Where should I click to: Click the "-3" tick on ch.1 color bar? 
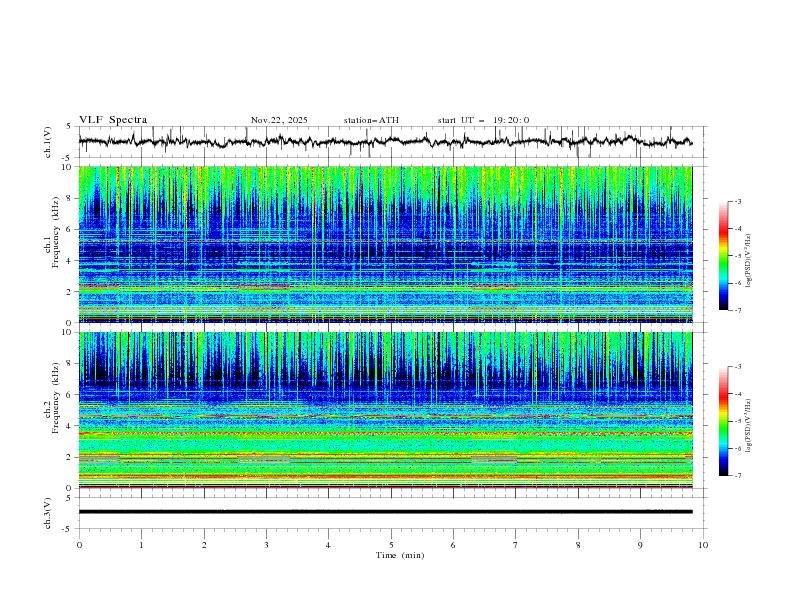coord(738,201)
